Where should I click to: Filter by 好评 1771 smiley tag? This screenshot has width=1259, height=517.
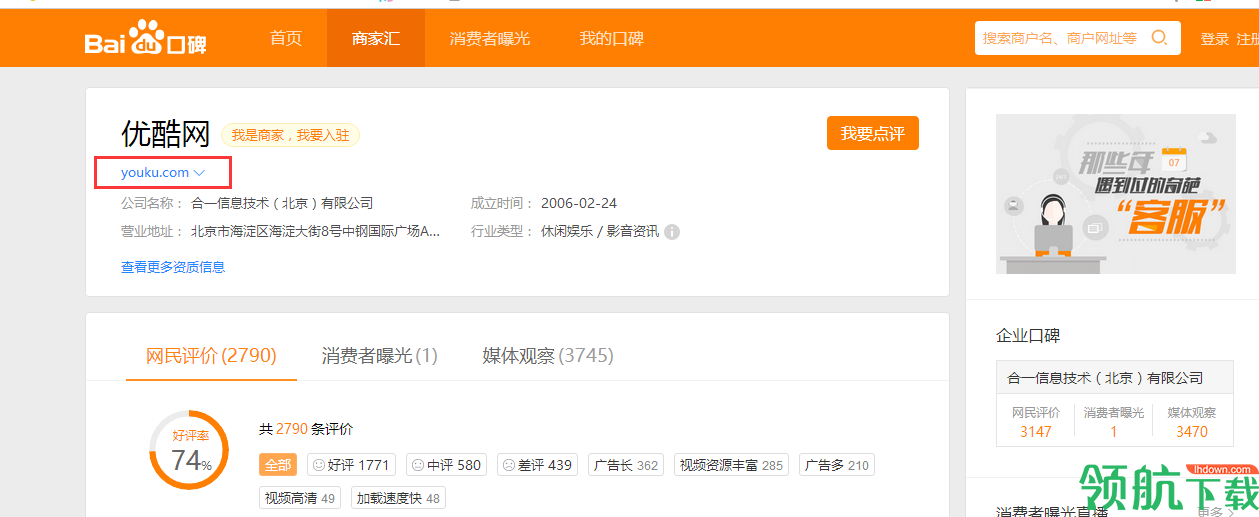tap(351, 465)
